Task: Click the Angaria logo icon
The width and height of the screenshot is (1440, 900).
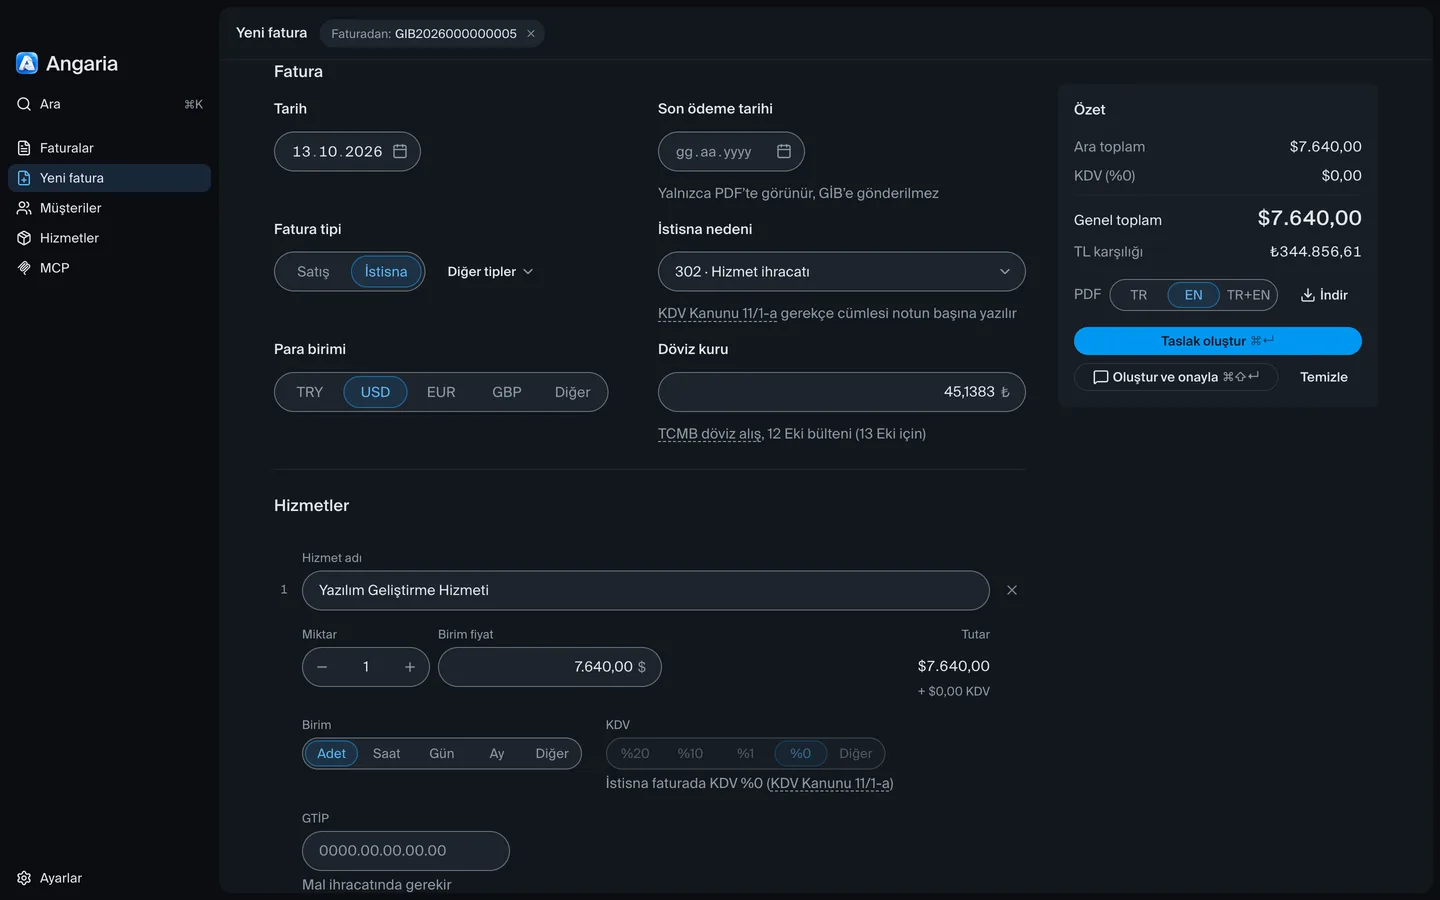Action: point(27,63)
